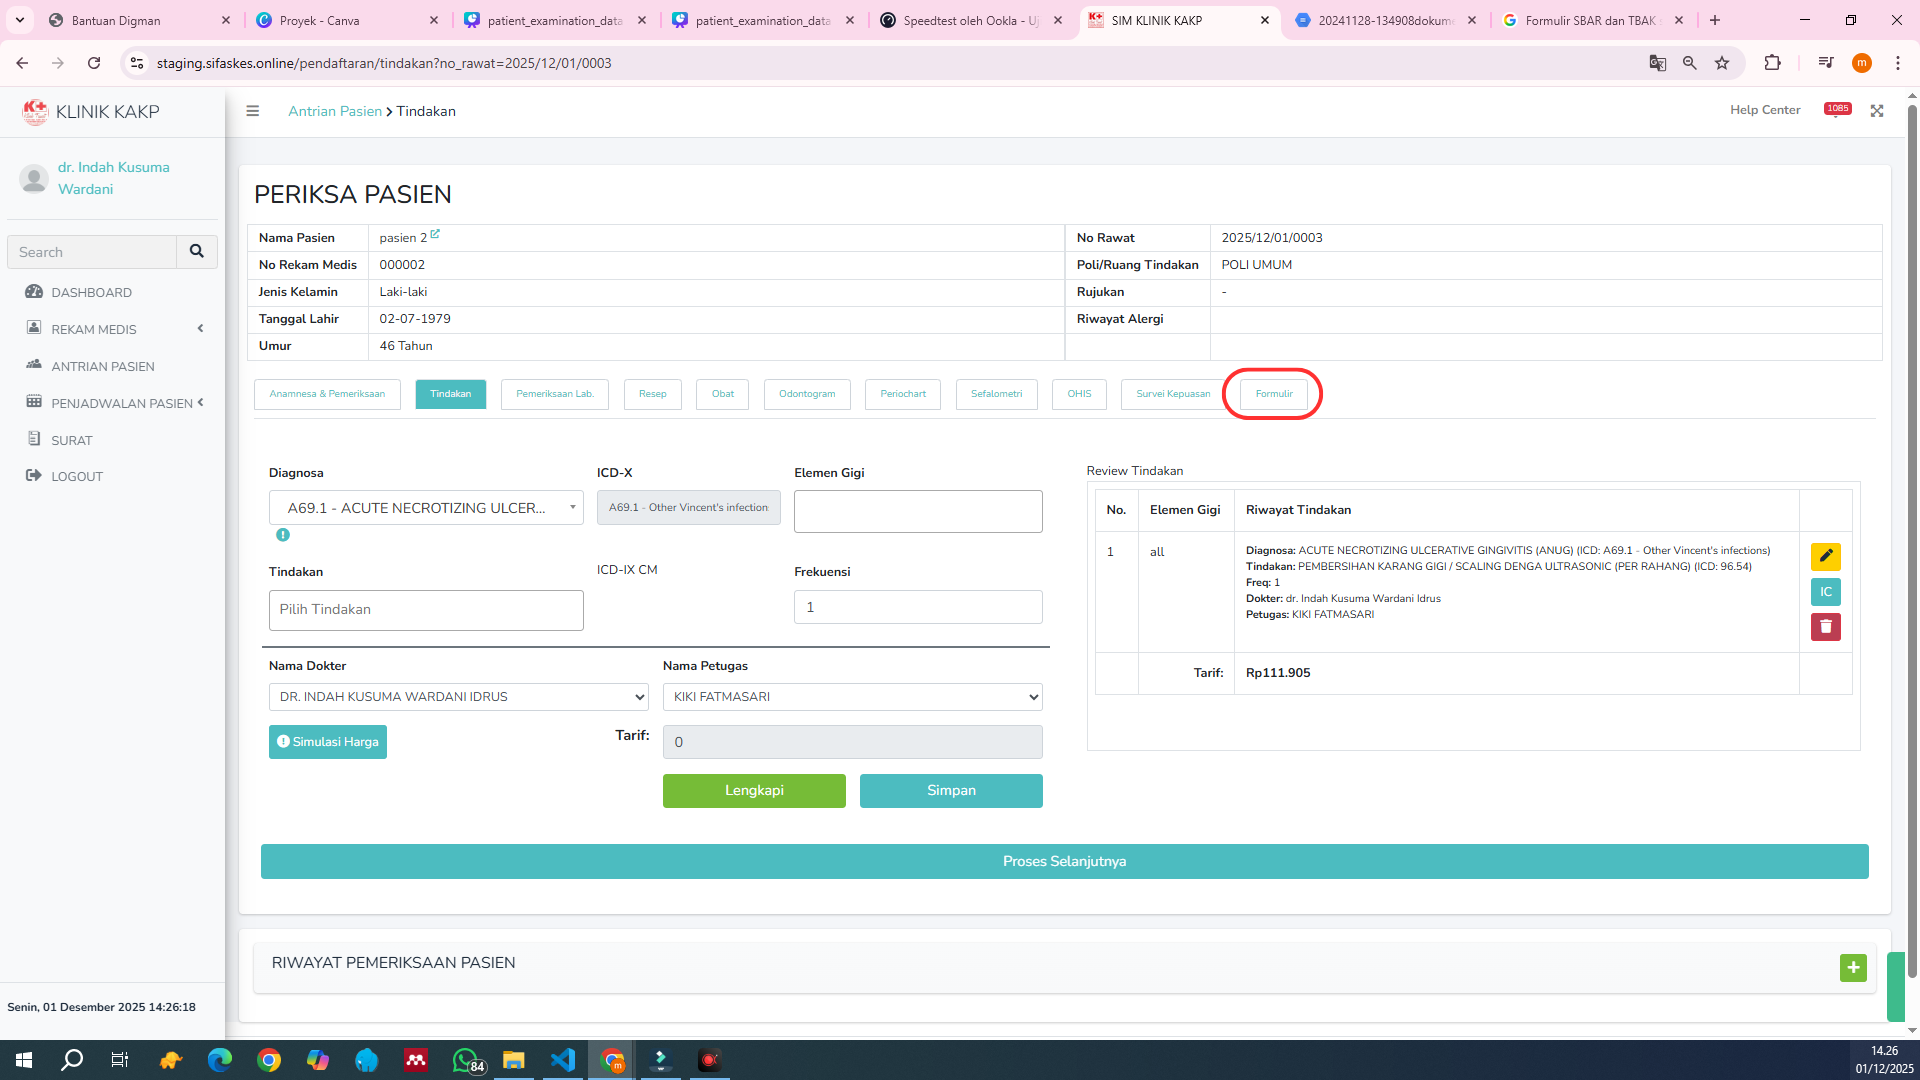Open WhatsApp from the taskbar
Image resolution: width=1920 pixels, height=1080 pixels.
(465, 1060)
